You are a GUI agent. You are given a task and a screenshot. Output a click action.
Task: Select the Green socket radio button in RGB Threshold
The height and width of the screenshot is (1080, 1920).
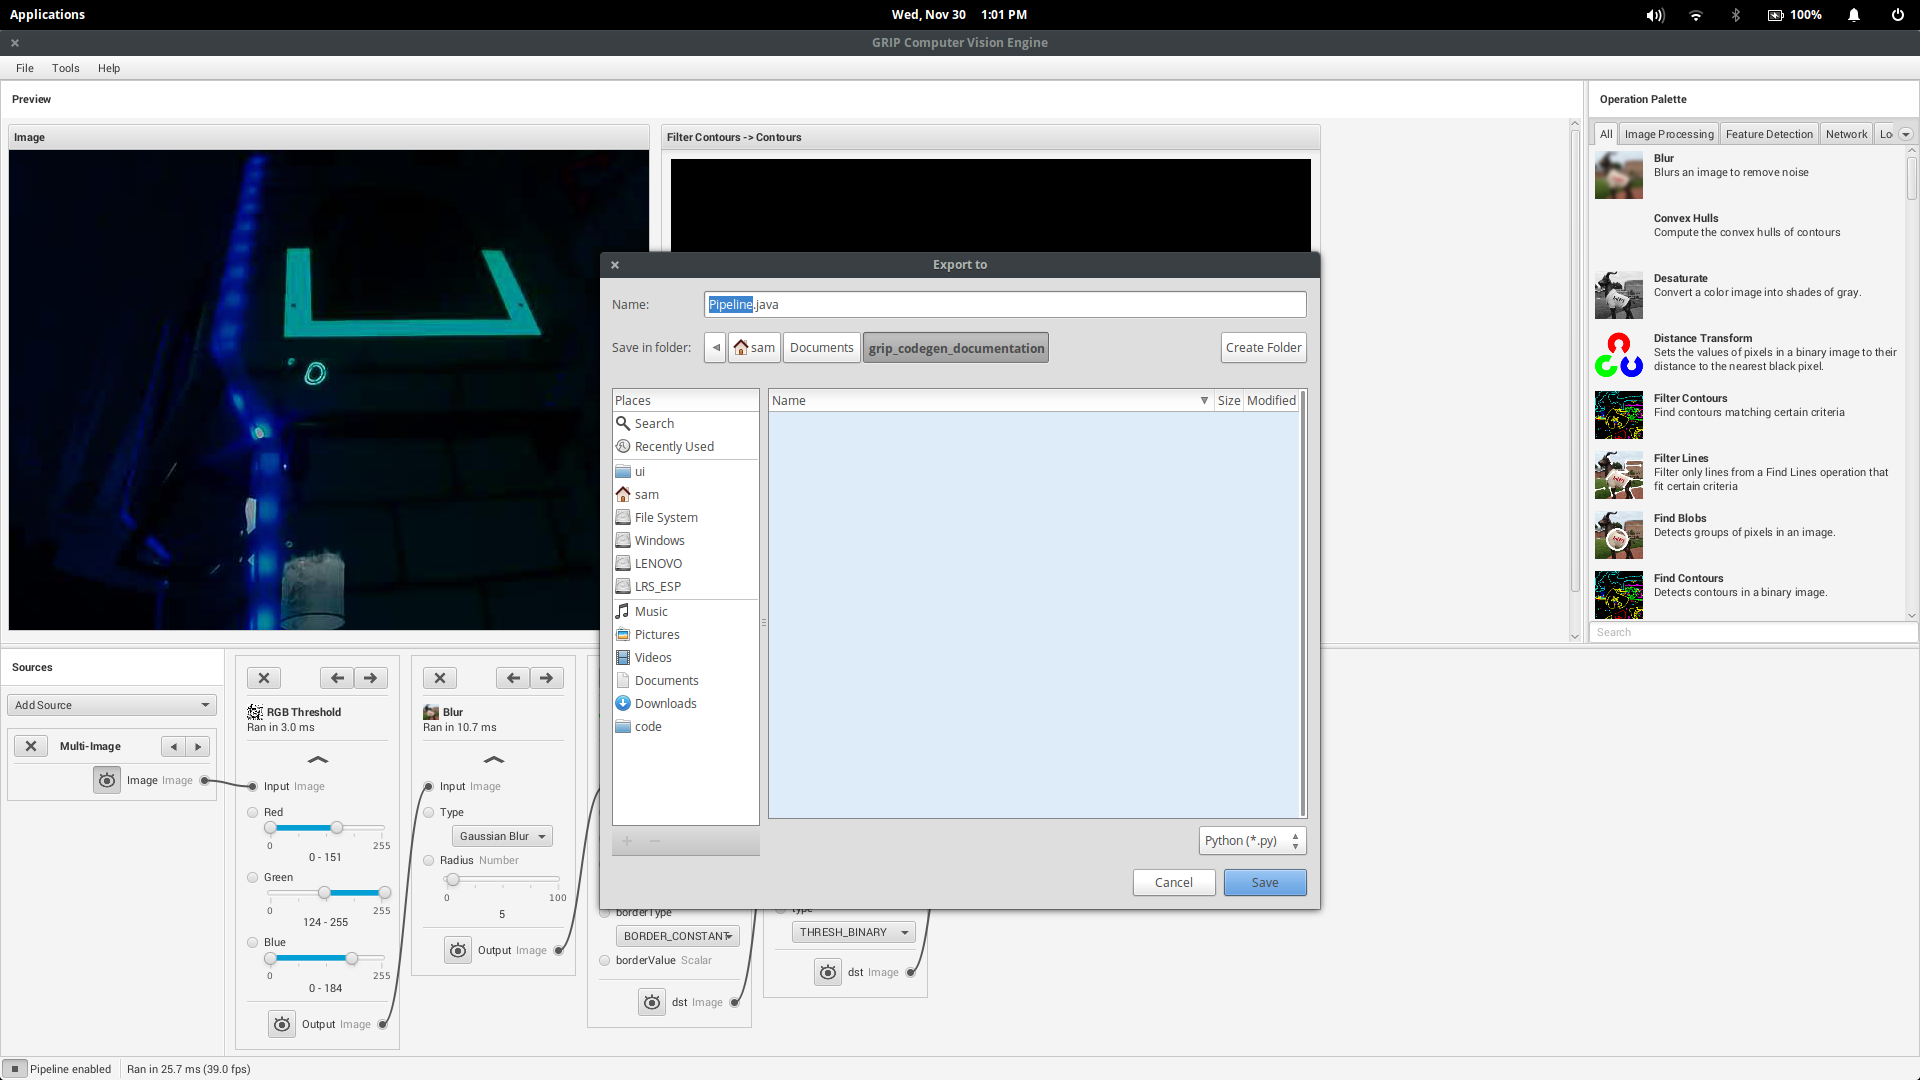(x=253, y=877)
